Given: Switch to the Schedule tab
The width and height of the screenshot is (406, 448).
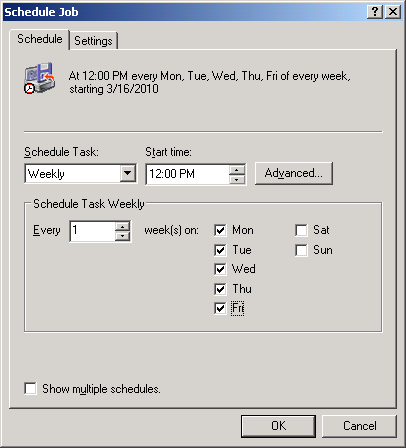Looking at the screenshot, I should point(40,39).
